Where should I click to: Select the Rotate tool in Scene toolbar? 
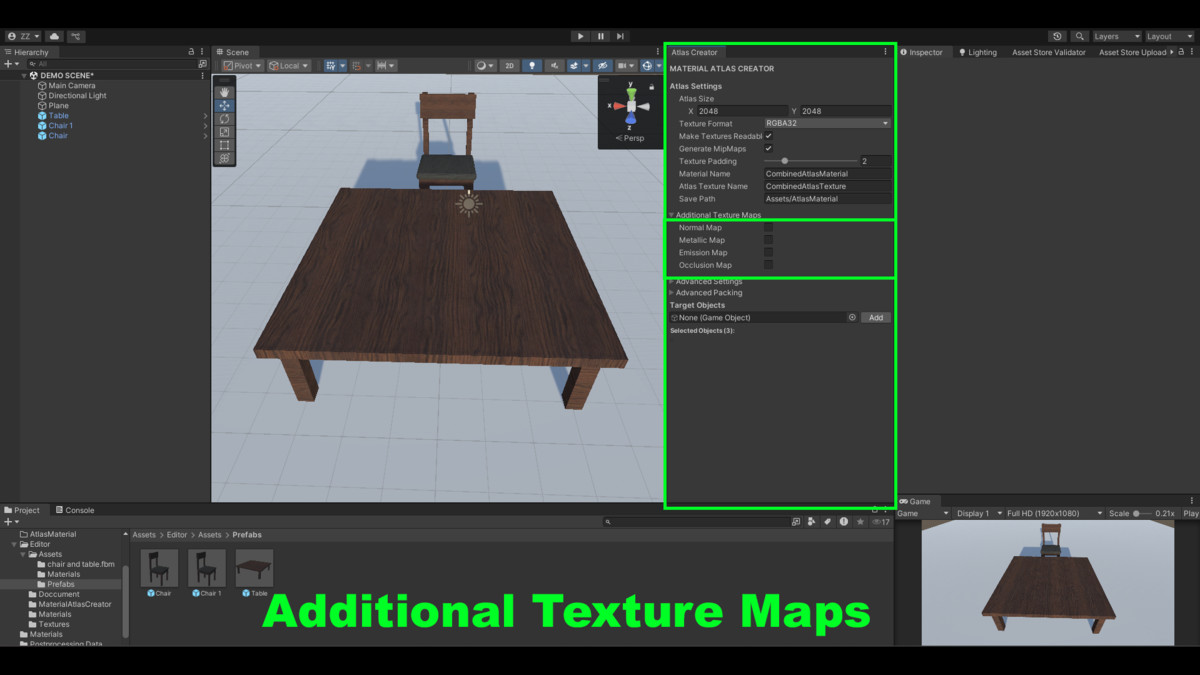[x=224, y=119]
